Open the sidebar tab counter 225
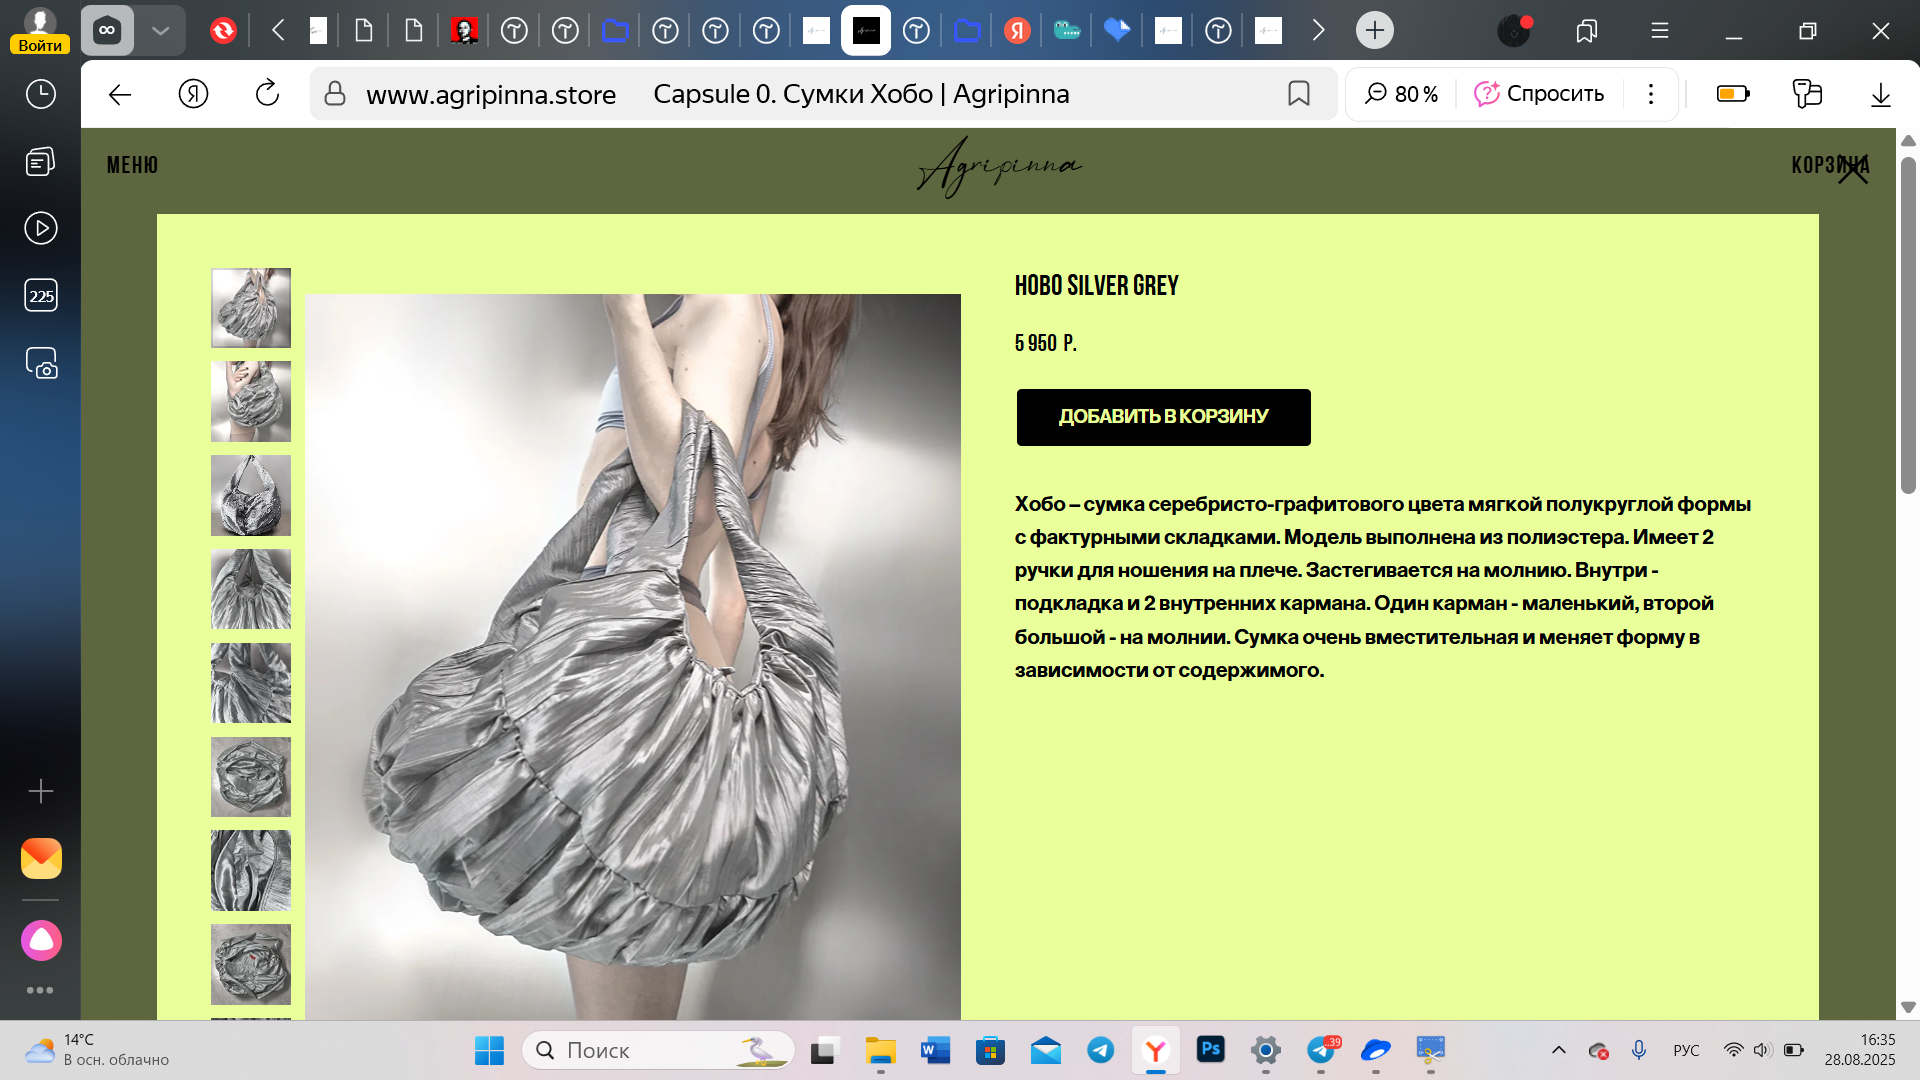 click(x=40, y=295)
